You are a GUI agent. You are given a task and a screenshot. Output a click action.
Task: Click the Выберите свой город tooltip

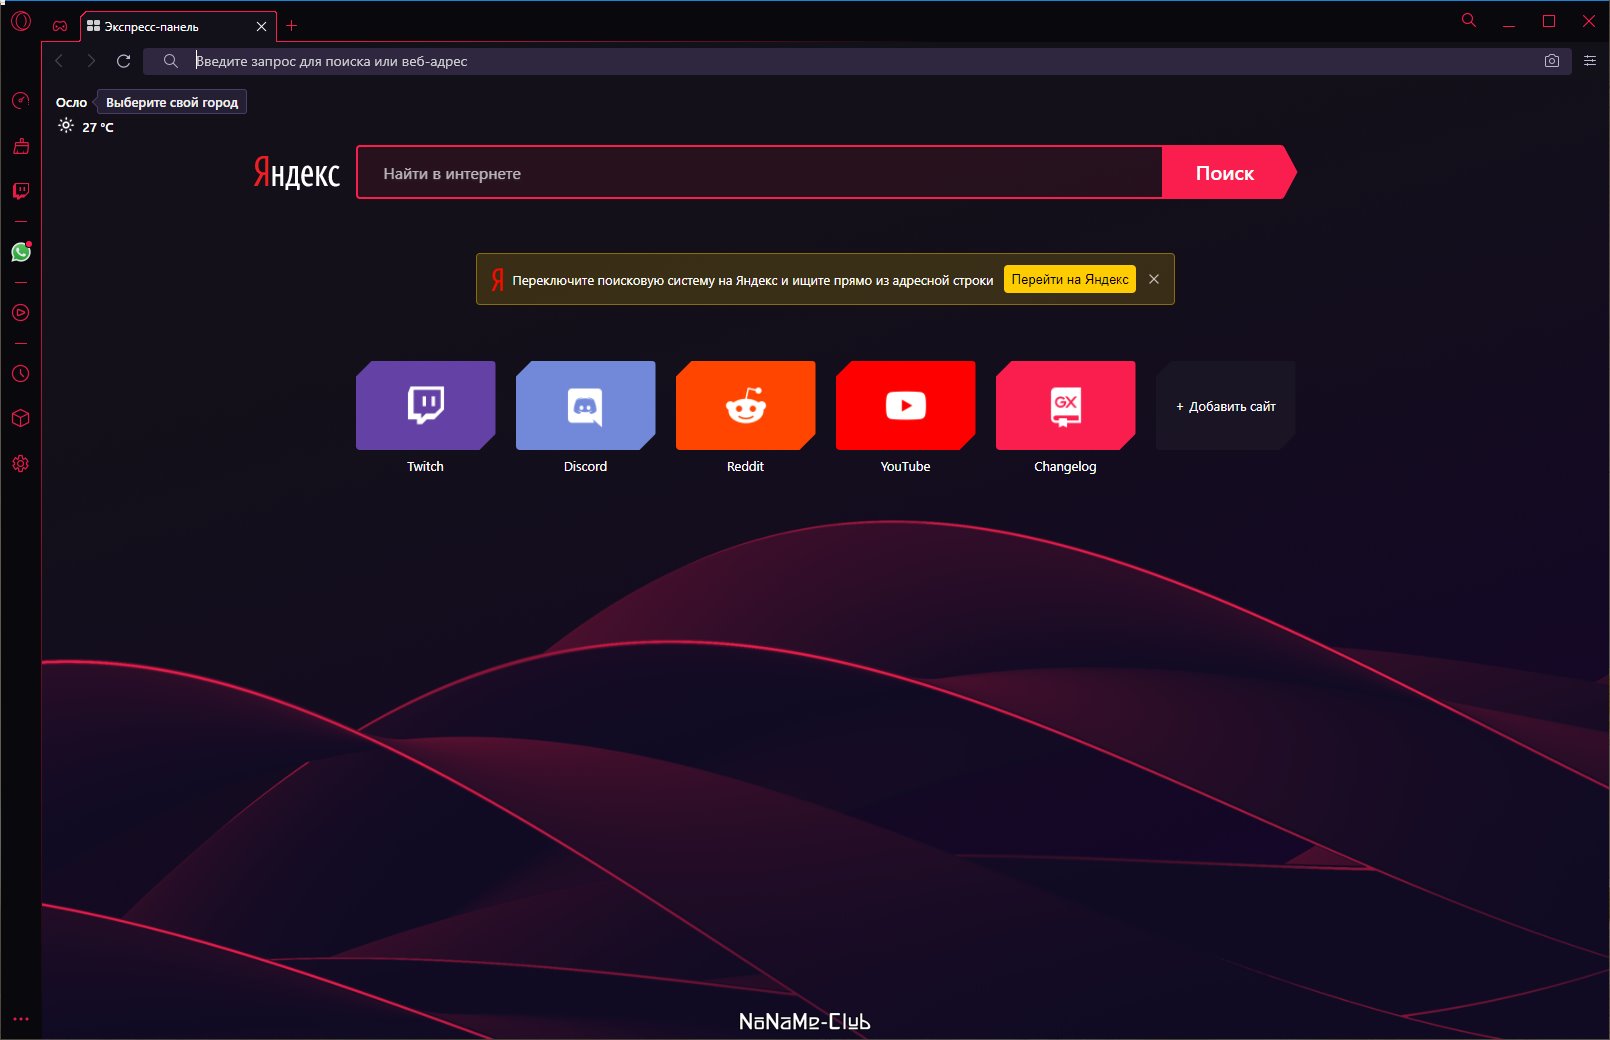pyautogui.click(x=172, y=102)
